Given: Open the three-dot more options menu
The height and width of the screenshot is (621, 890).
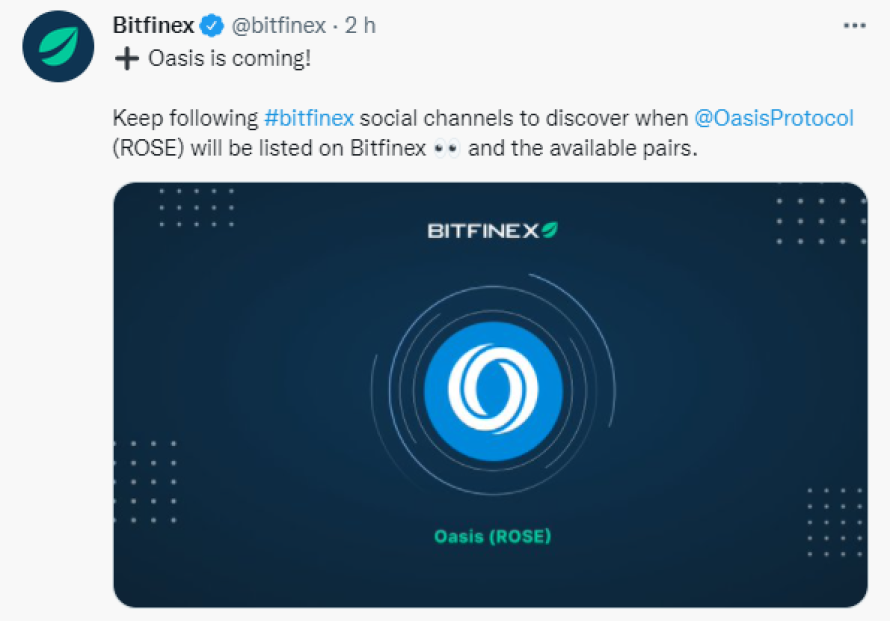Looking at the screenshot, I should point(854,26).
